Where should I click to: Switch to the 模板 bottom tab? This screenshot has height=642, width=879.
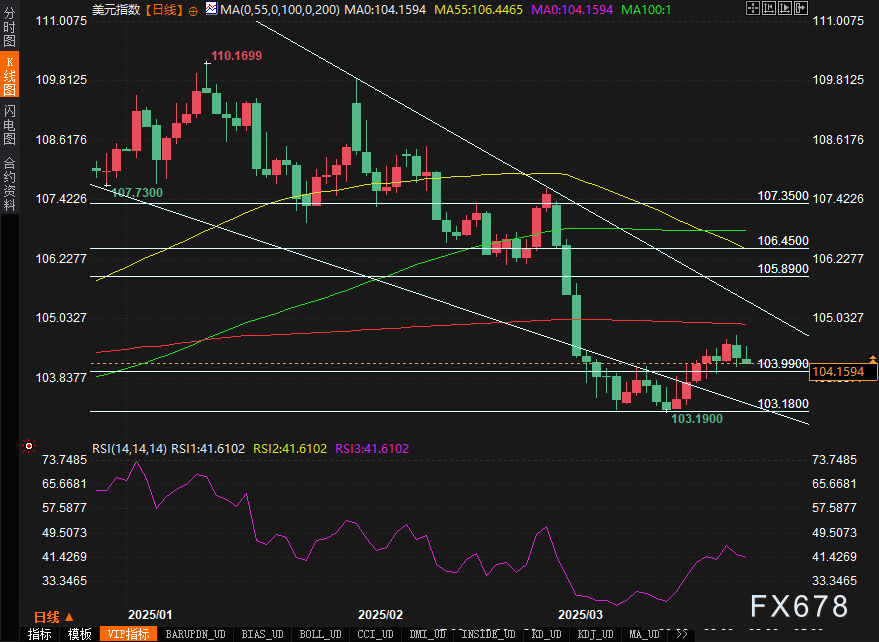(x=79, y=634)
